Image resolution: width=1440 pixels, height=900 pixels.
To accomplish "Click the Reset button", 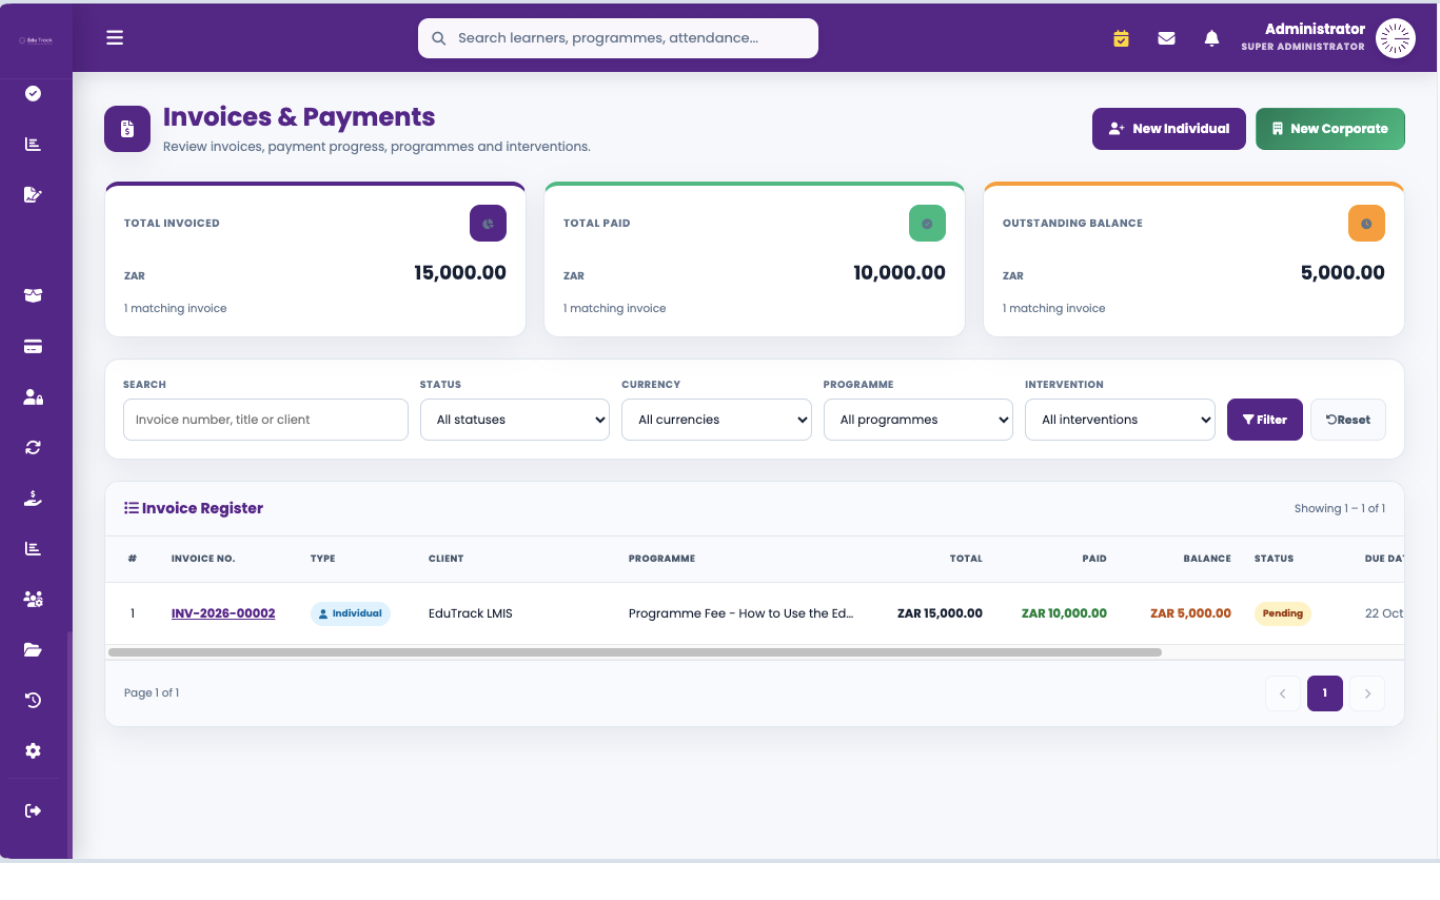I will click(1348, 419).
